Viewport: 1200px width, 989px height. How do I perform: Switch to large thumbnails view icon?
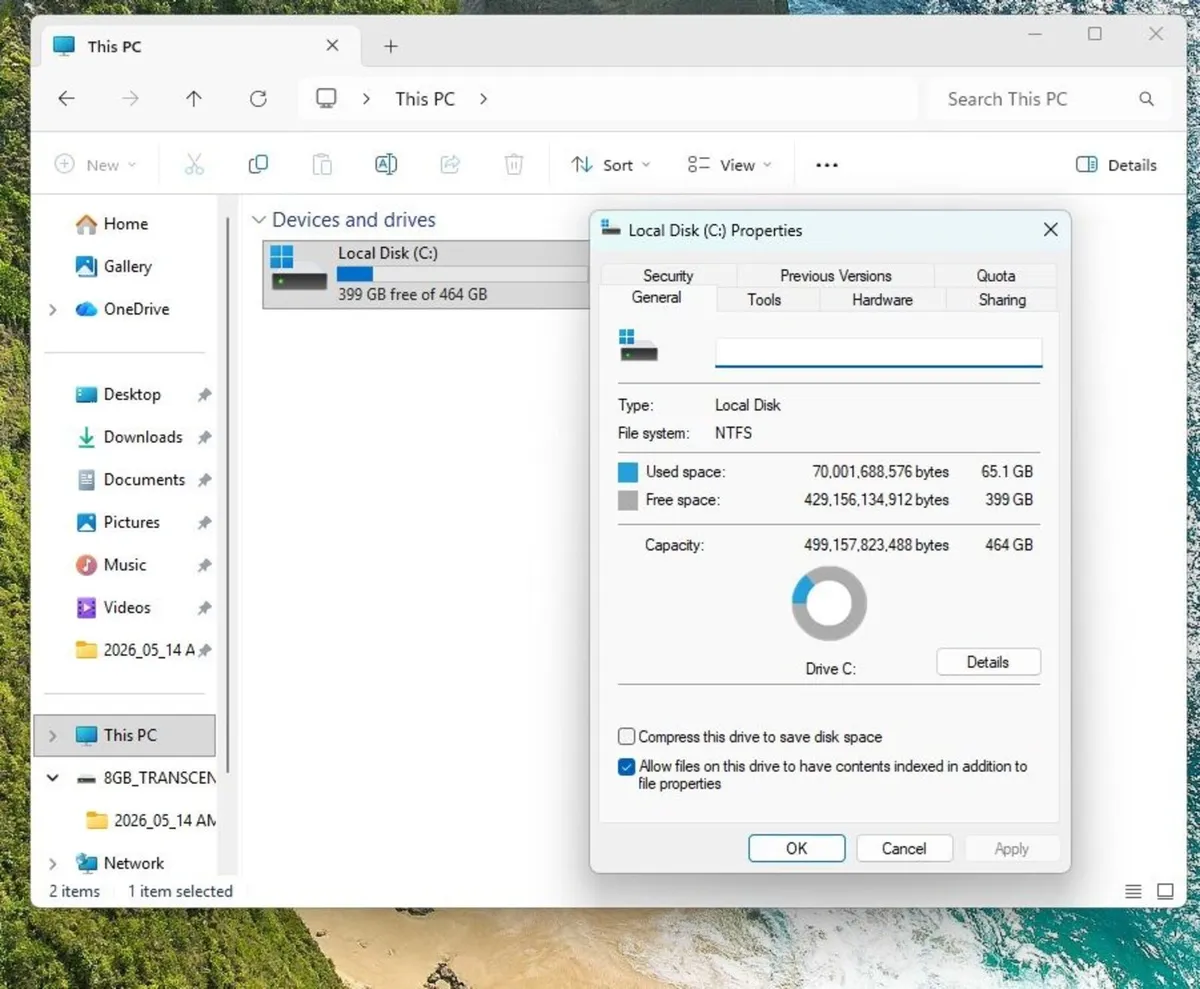tap(1165, 891)
